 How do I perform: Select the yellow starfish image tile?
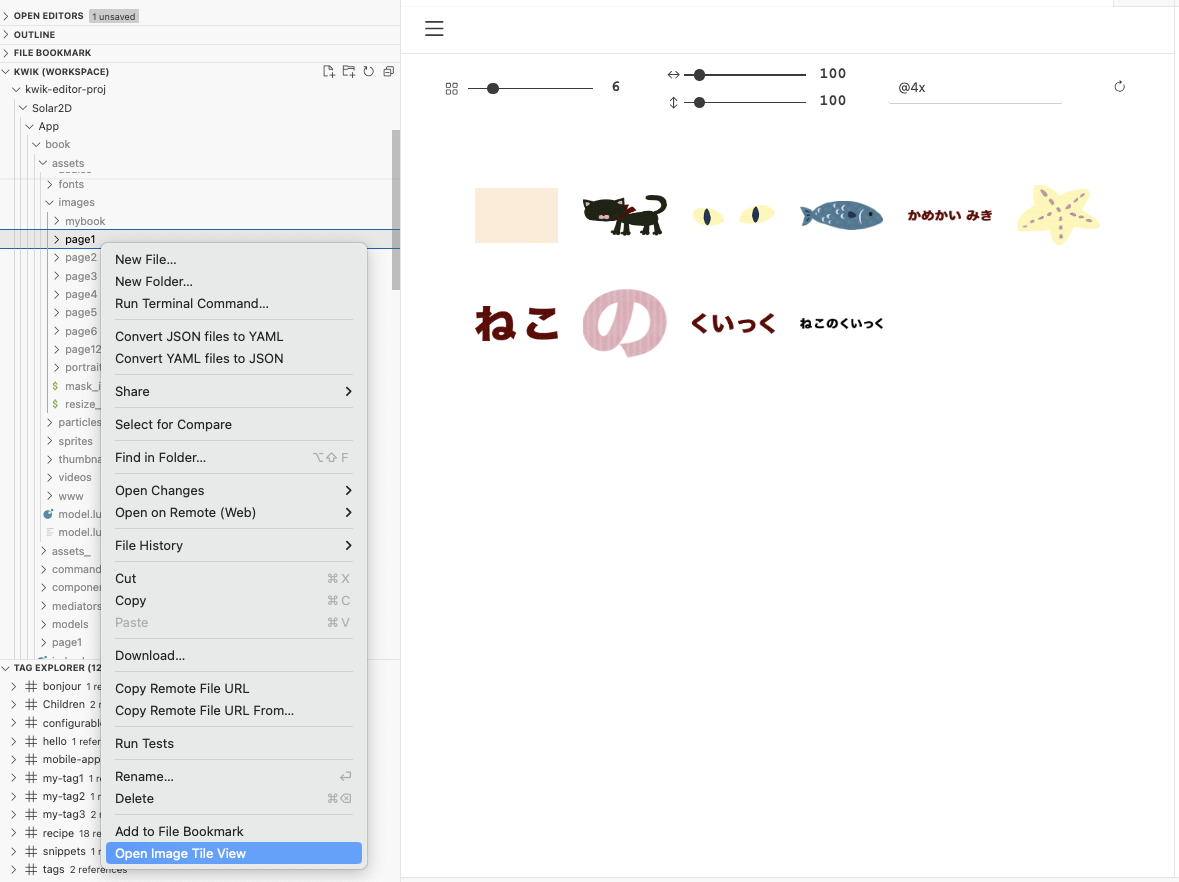pyautogui.click(x=1057, y=215)
